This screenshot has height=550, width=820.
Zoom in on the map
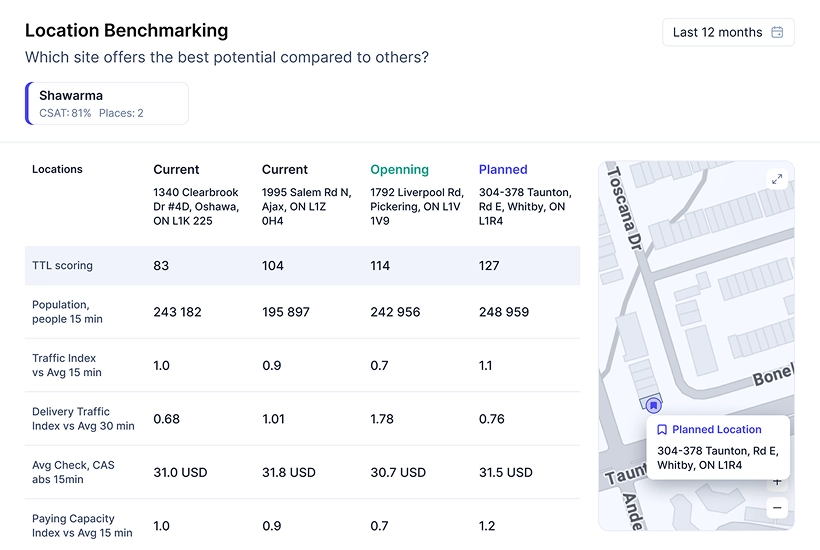coord(777,482)
